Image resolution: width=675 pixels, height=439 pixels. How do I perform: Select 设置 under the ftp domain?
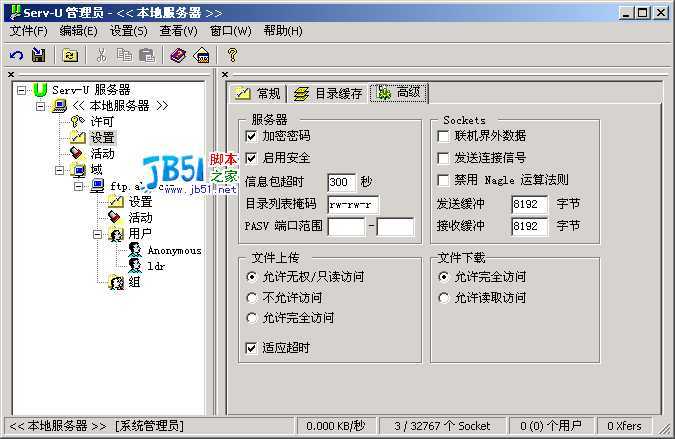[x=140, y=201]
